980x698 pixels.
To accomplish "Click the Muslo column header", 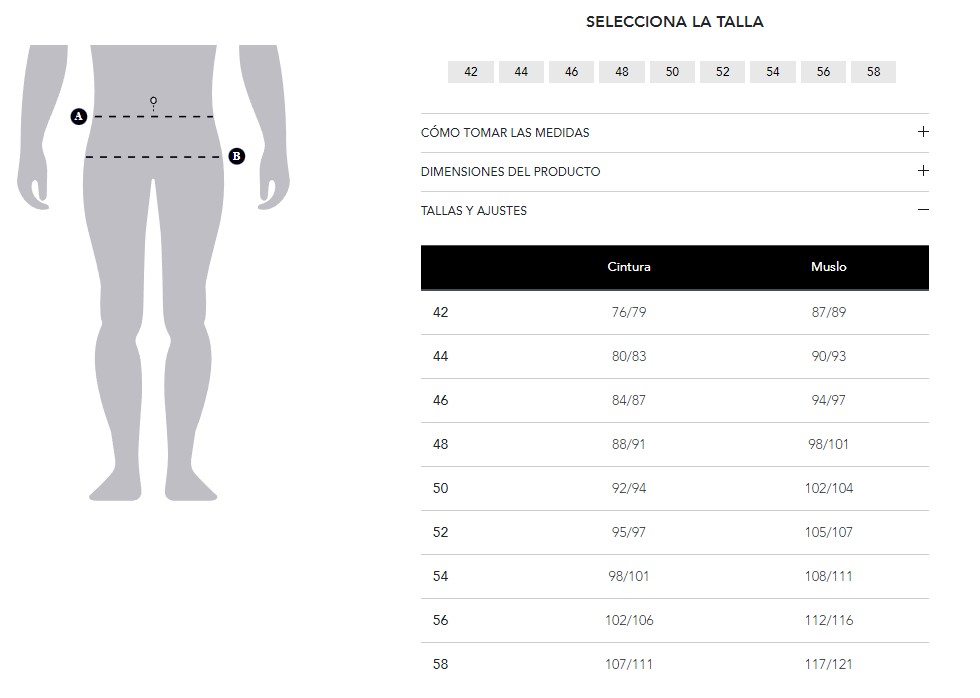I will [829, 267].
